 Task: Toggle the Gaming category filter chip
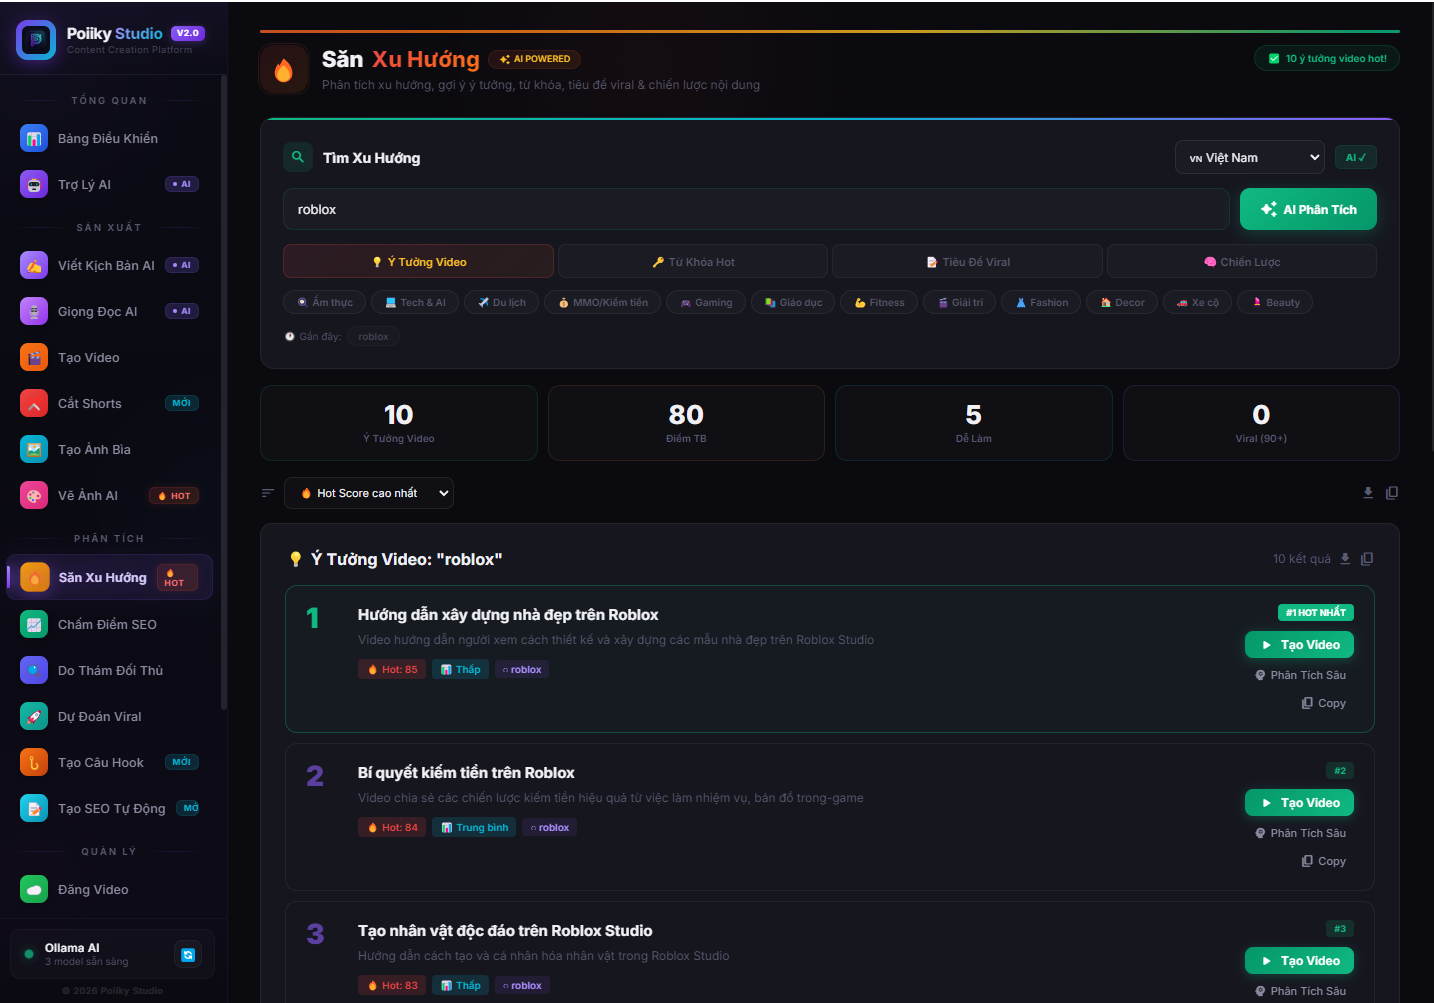[706, 303]
